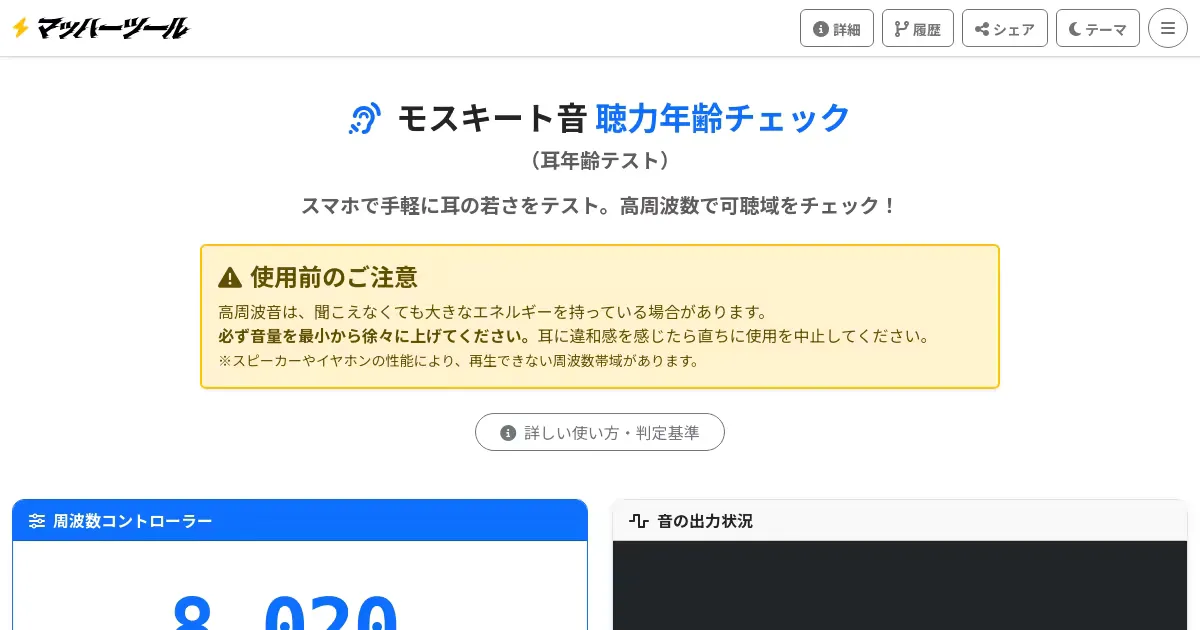Click the share nodes icon beside シェア
Screen dimensions: 1200x630
click(x=982, y=29)
